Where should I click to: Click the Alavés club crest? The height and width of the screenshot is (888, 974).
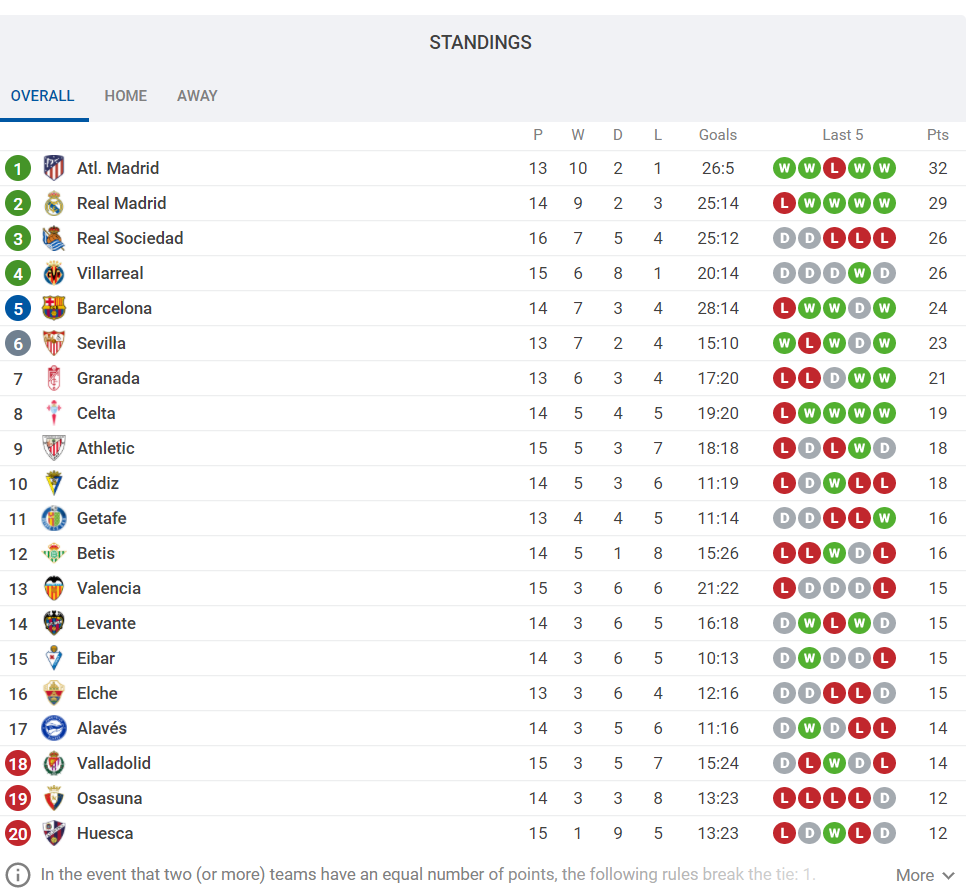point(54,728)
